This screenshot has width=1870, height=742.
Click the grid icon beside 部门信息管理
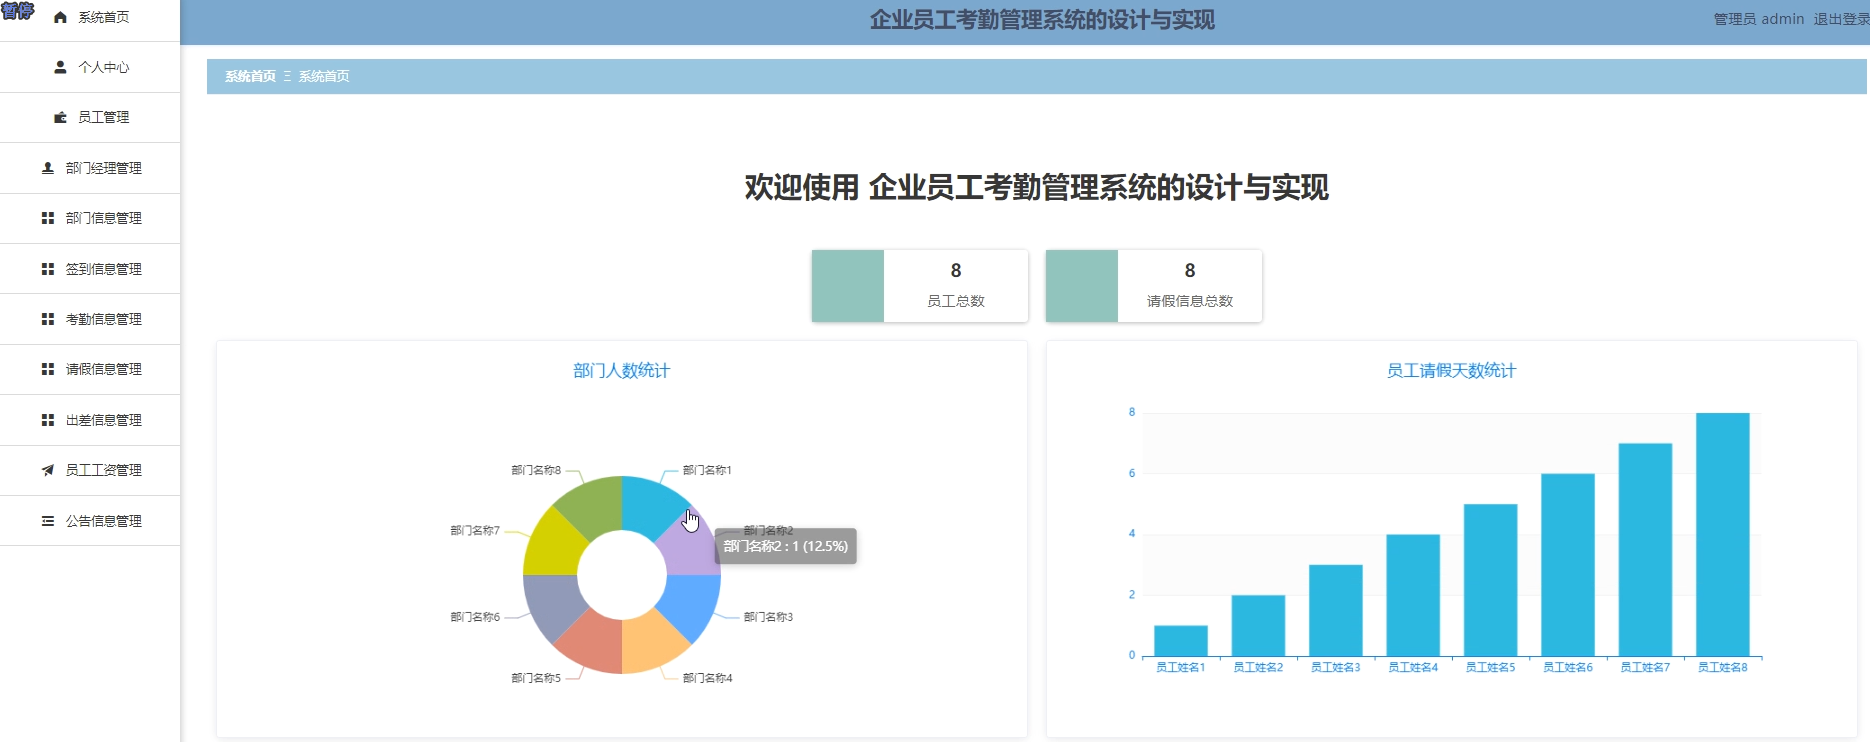point(47,218)
